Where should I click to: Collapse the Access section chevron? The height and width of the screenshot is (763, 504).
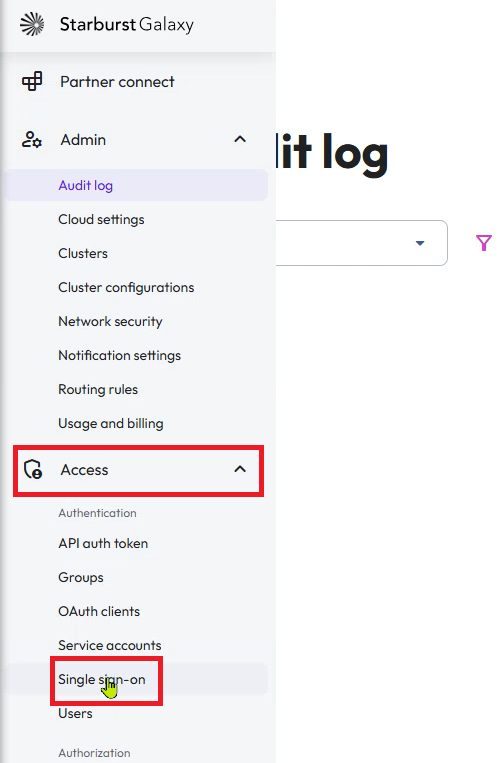point(240,469)
